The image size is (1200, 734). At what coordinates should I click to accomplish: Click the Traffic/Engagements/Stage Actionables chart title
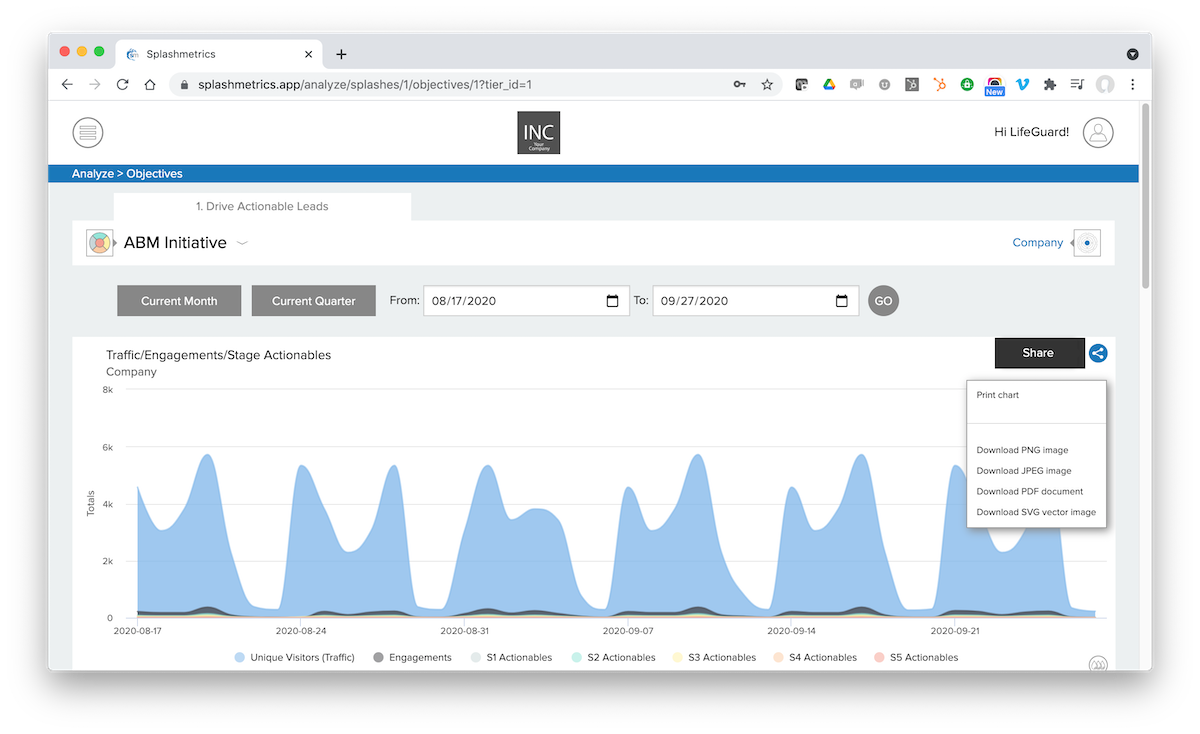coord(219,355)
